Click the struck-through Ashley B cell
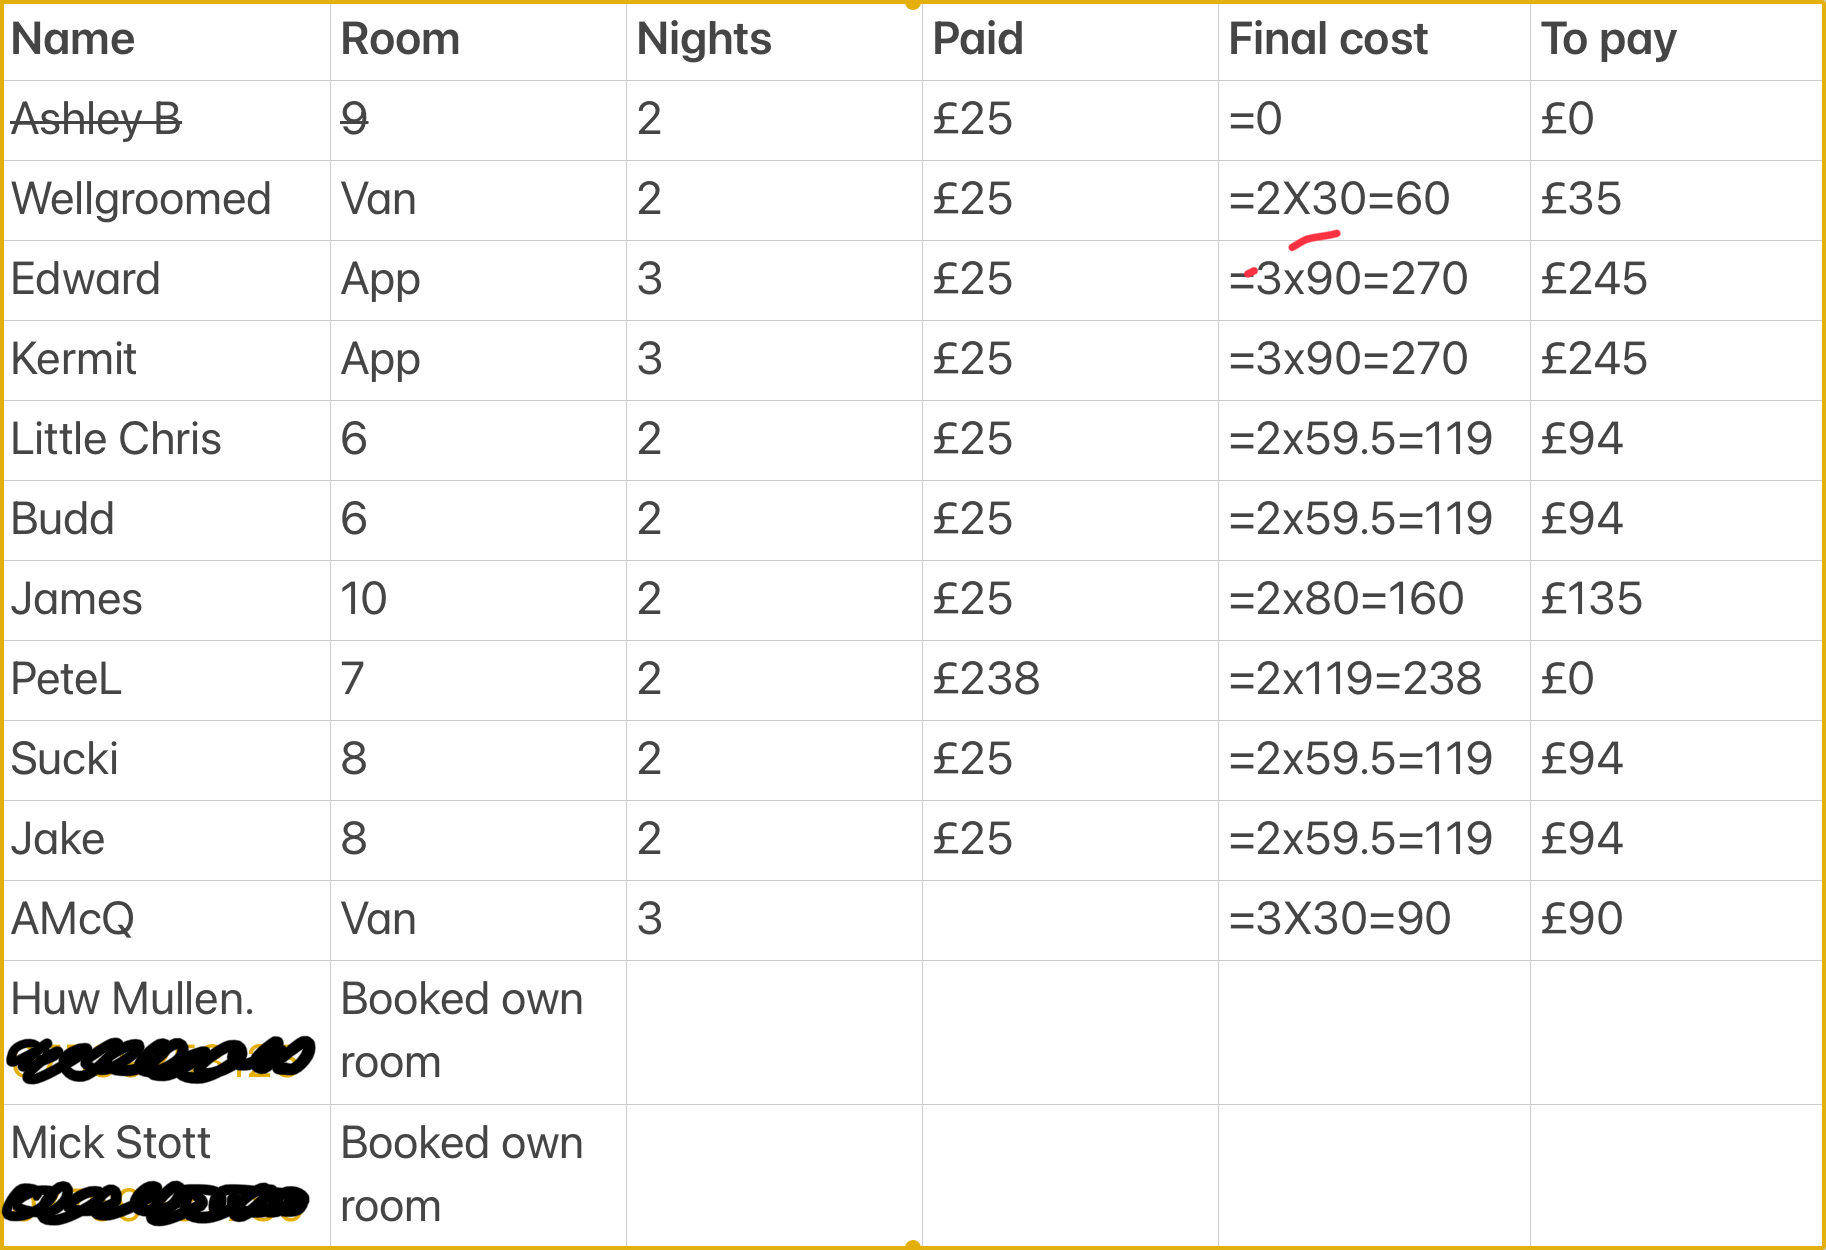 tap(167, 120)
